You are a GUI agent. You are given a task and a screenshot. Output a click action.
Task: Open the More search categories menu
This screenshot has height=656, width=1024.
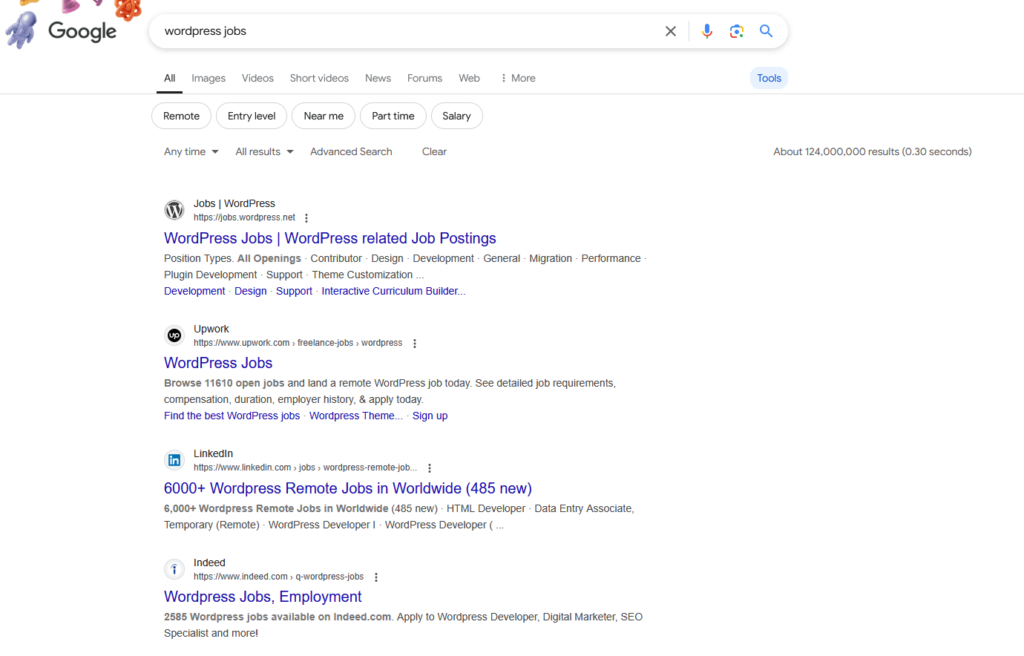[x=517, y=78]
